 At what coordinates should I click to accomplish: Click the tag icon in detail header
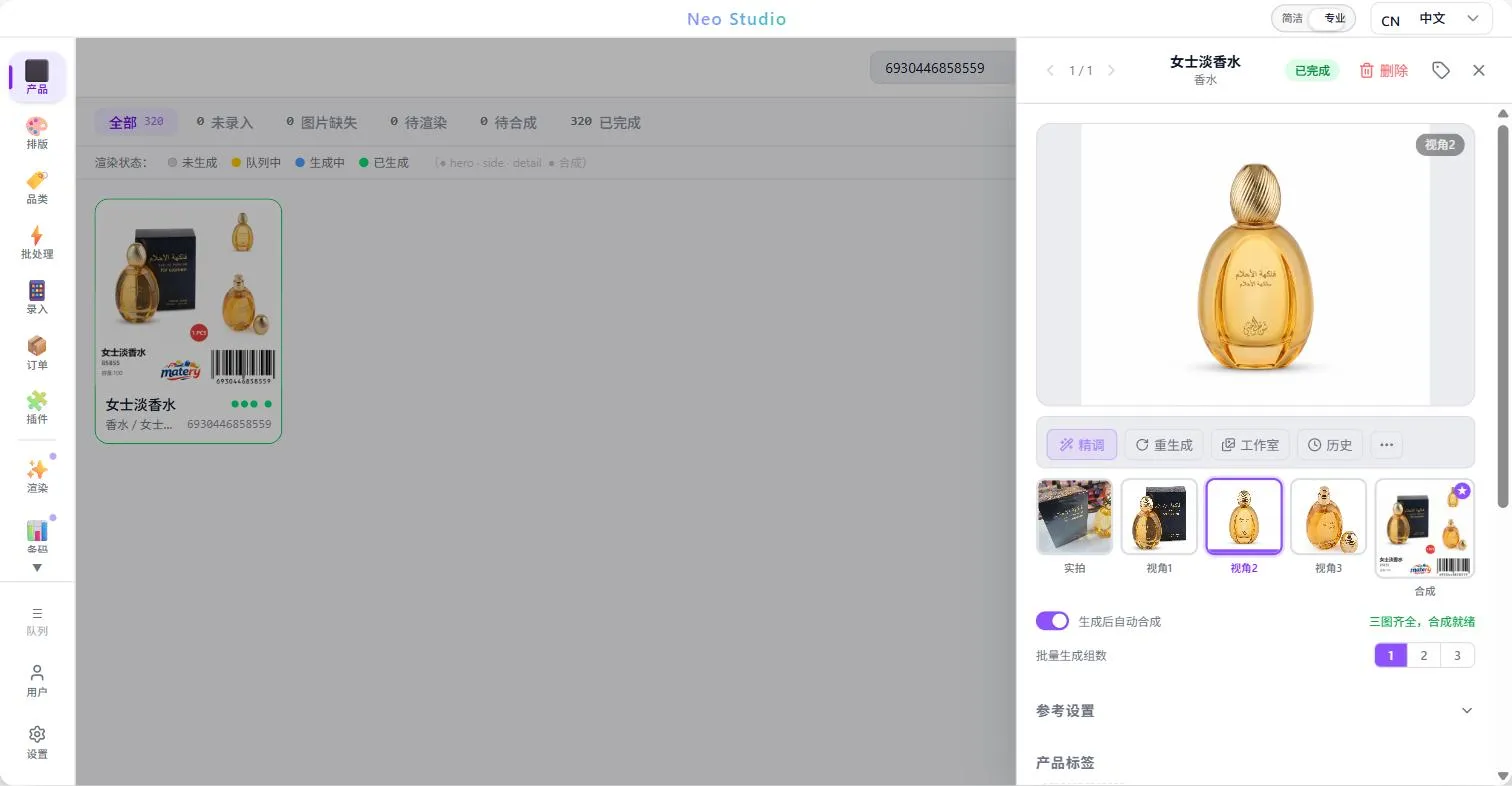tap(1441, 70)
